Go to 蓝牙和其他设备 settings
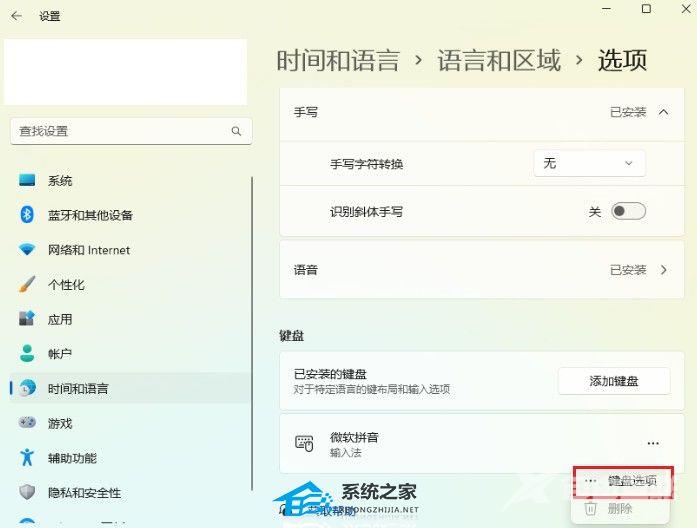 (x=131, y=215)
